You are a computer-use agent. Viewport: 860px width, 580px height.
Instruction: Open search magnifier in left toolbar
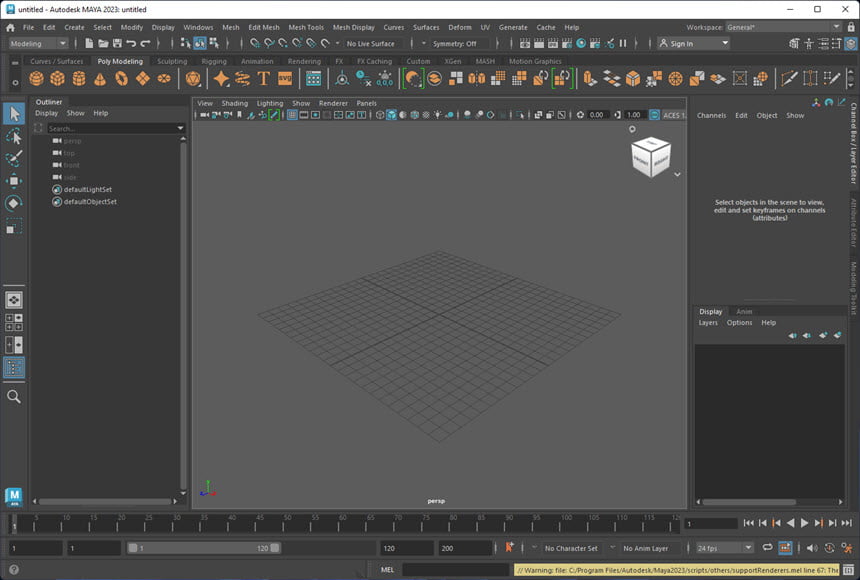coord(14,397)
